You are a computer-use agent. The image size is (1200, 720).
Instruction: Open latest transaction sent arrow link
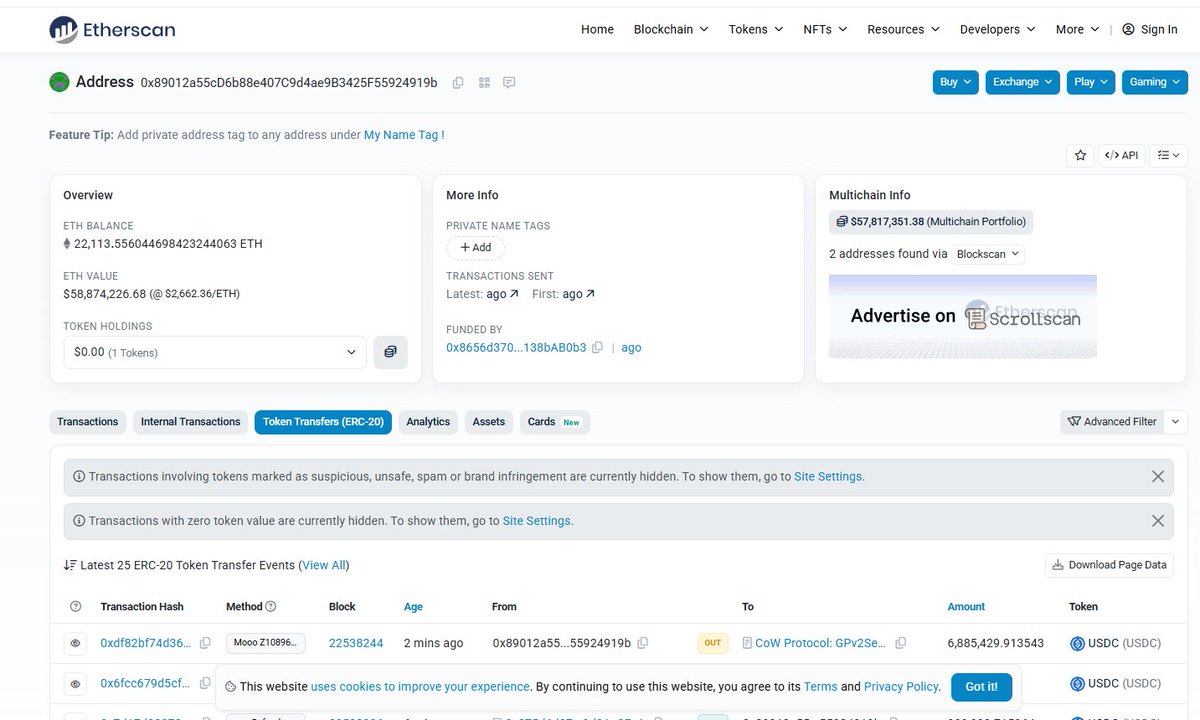pyautogui.click(x=503, y=294)
